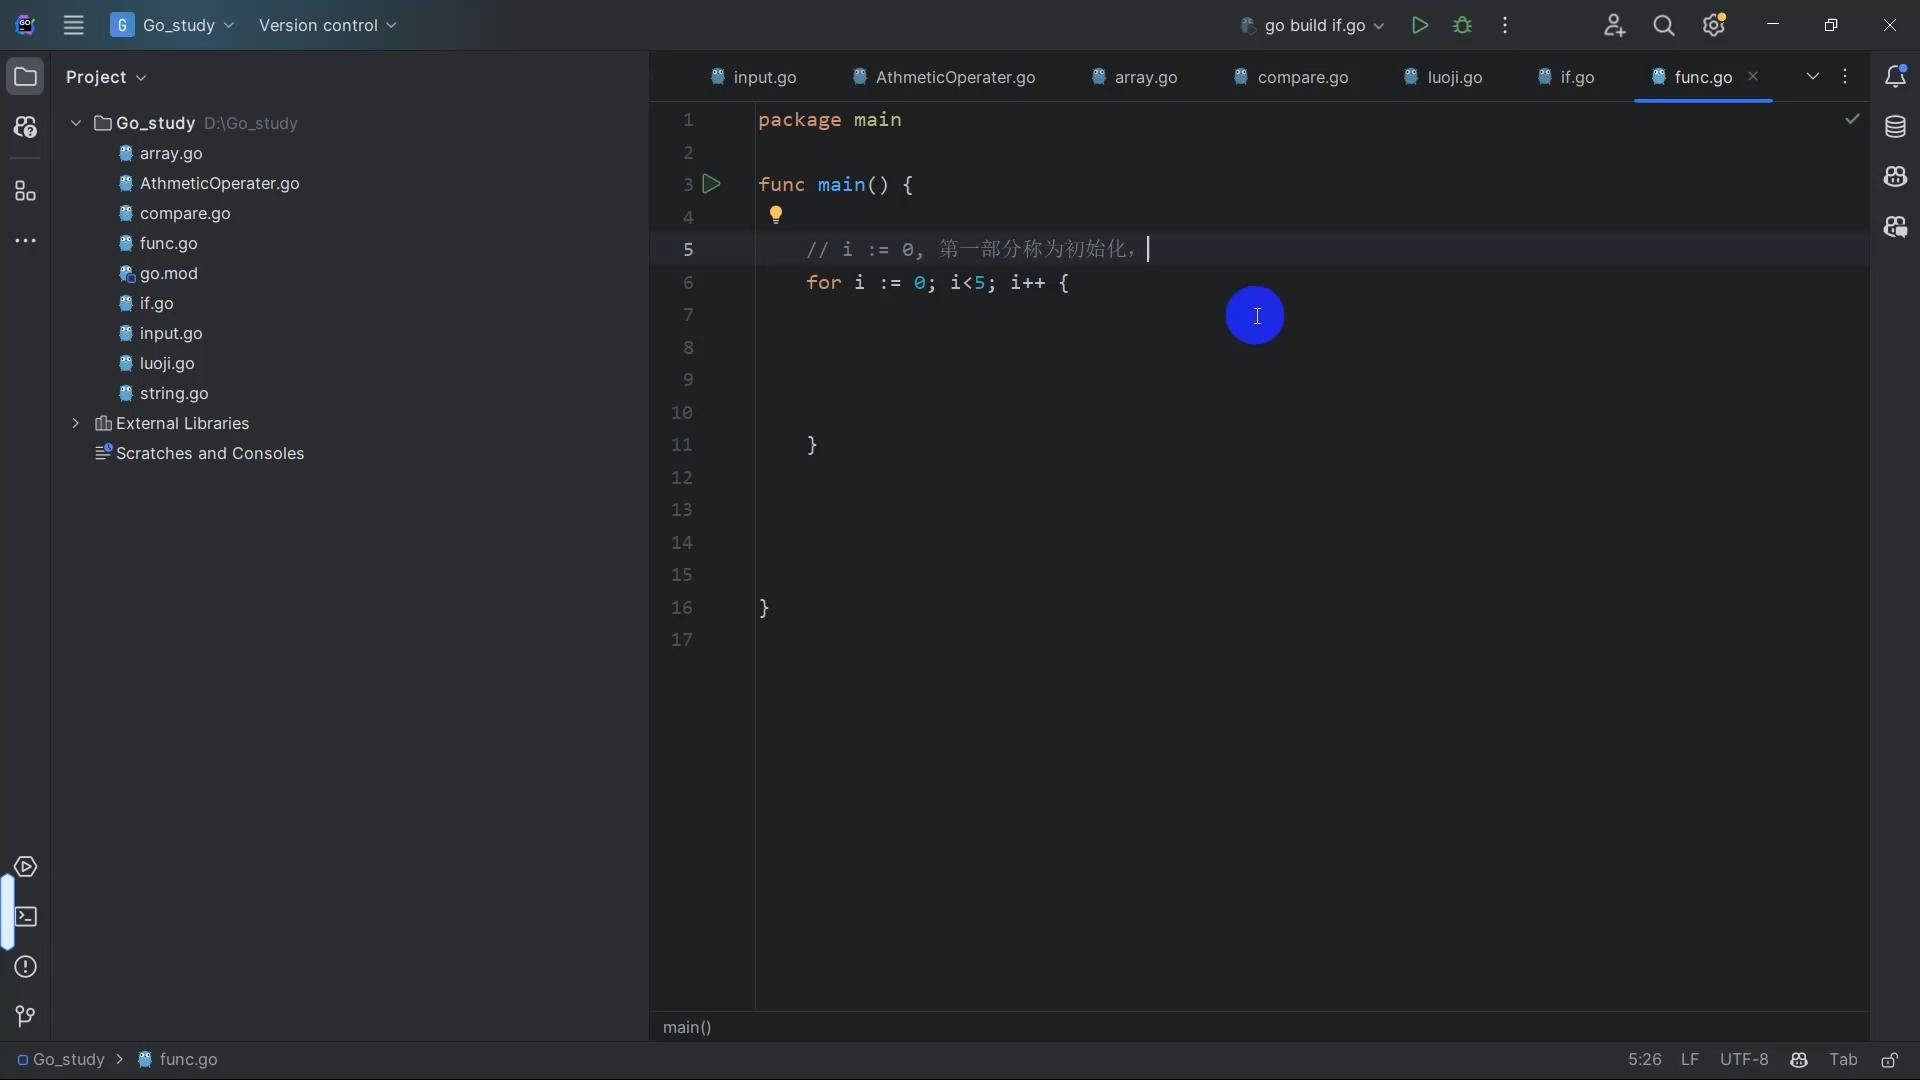Image resolution: width=1920 pixels, height=1080 pixels.
Task: Click the run gutter arrow beside main
Action: [x=711, y=184]
